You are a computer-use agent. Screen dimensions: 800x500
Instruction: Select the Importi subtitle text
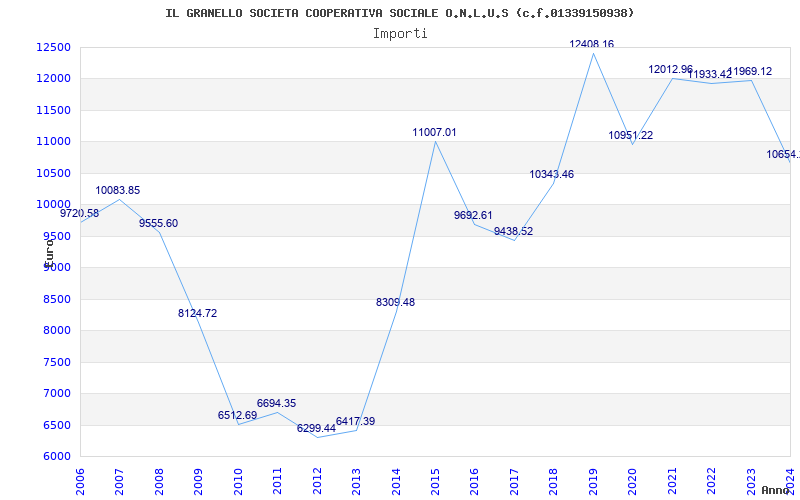click(400, 34)
